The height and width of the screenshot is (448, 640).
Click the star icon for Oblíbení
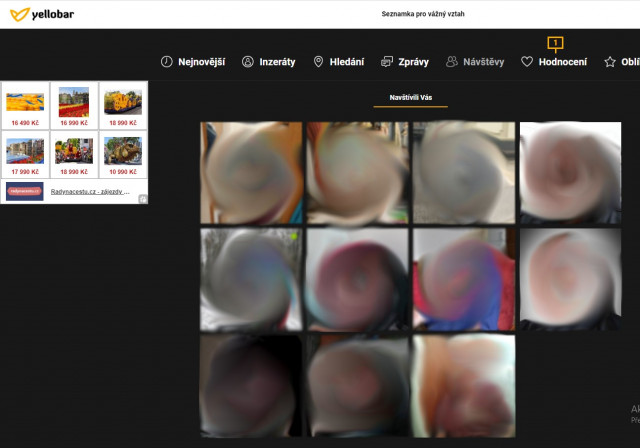point(610,62)
